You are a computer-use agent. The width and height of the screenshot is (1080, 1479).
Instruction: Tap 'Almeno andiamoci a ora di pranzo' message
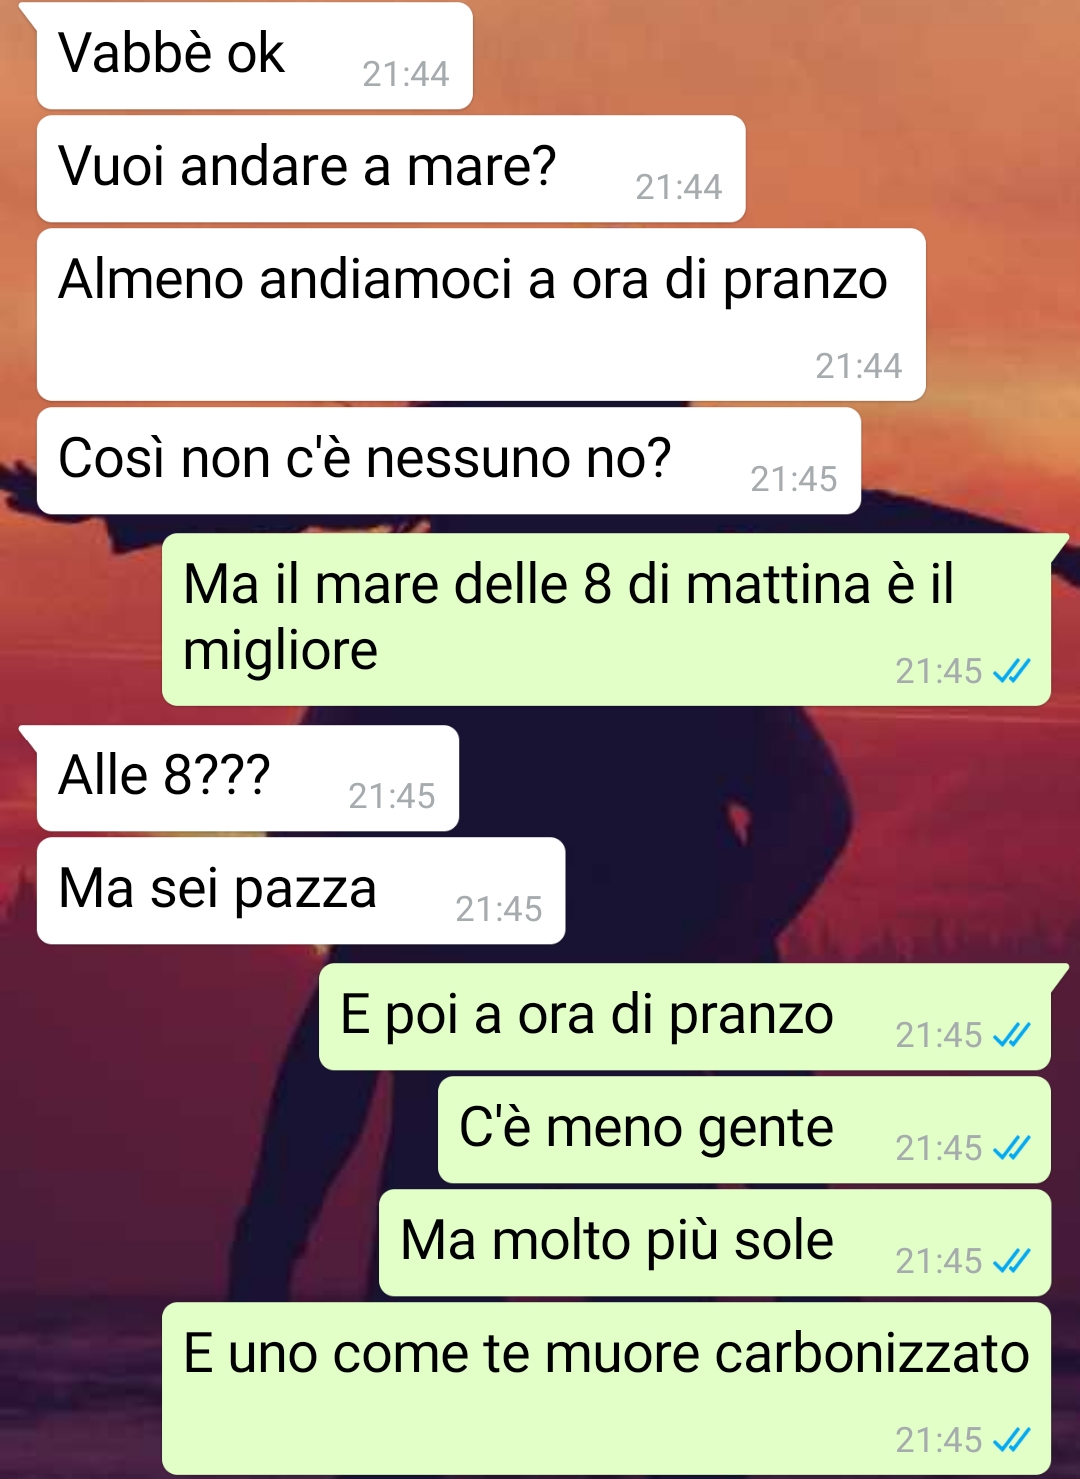tap(481, 315)
